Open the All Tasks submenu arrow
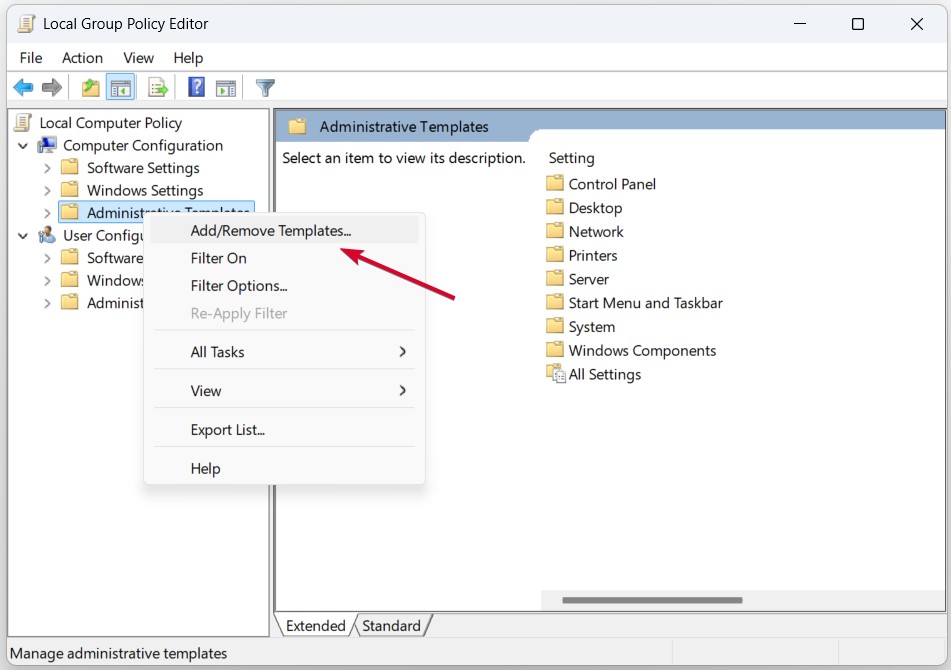The width and height of the screenshot is (951, 670). point(402,352)
